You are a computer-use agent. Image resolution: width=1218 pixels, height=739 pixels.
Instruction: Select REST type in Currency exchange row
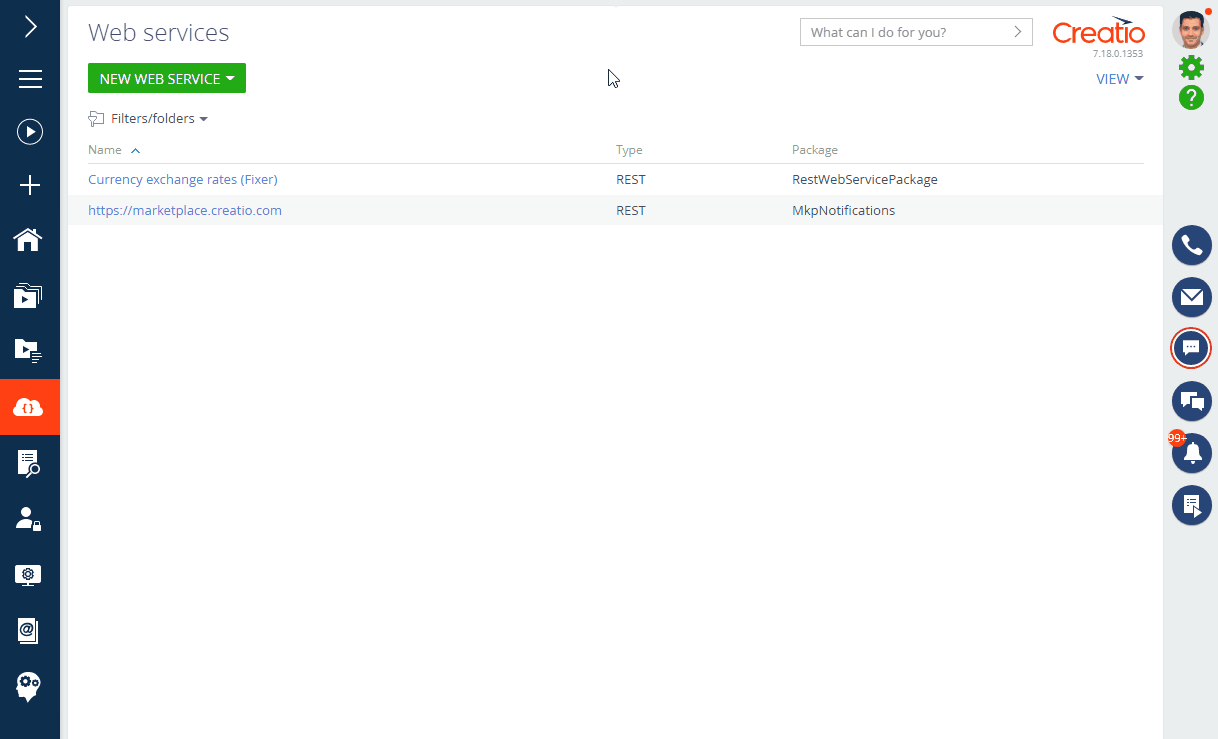pyautogui.click(x=631, y=180)
